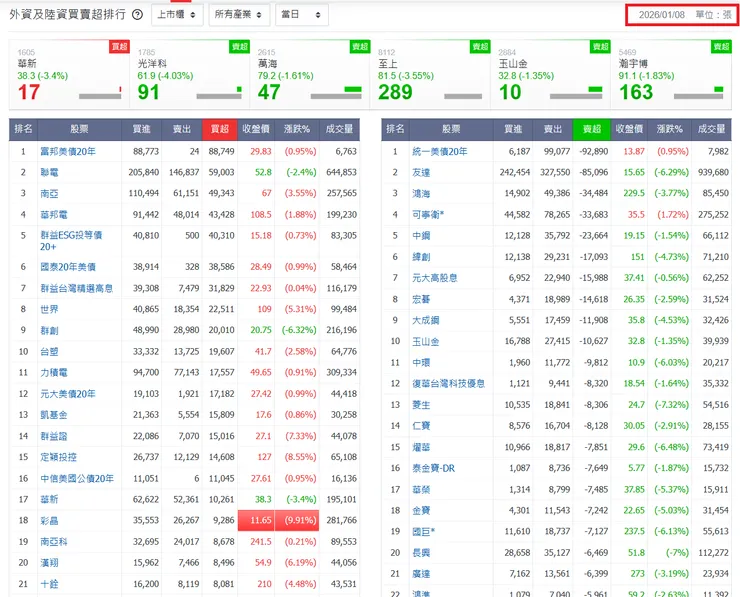Open stock link 鴻海
This screenshot has width=740, height=597.
(x=421, y=193)
